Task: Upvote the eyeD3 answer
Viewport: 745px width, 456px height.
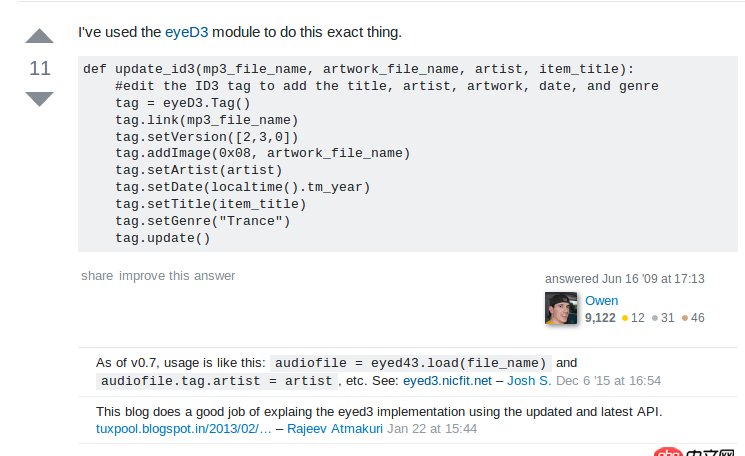Action: [39, 37]
